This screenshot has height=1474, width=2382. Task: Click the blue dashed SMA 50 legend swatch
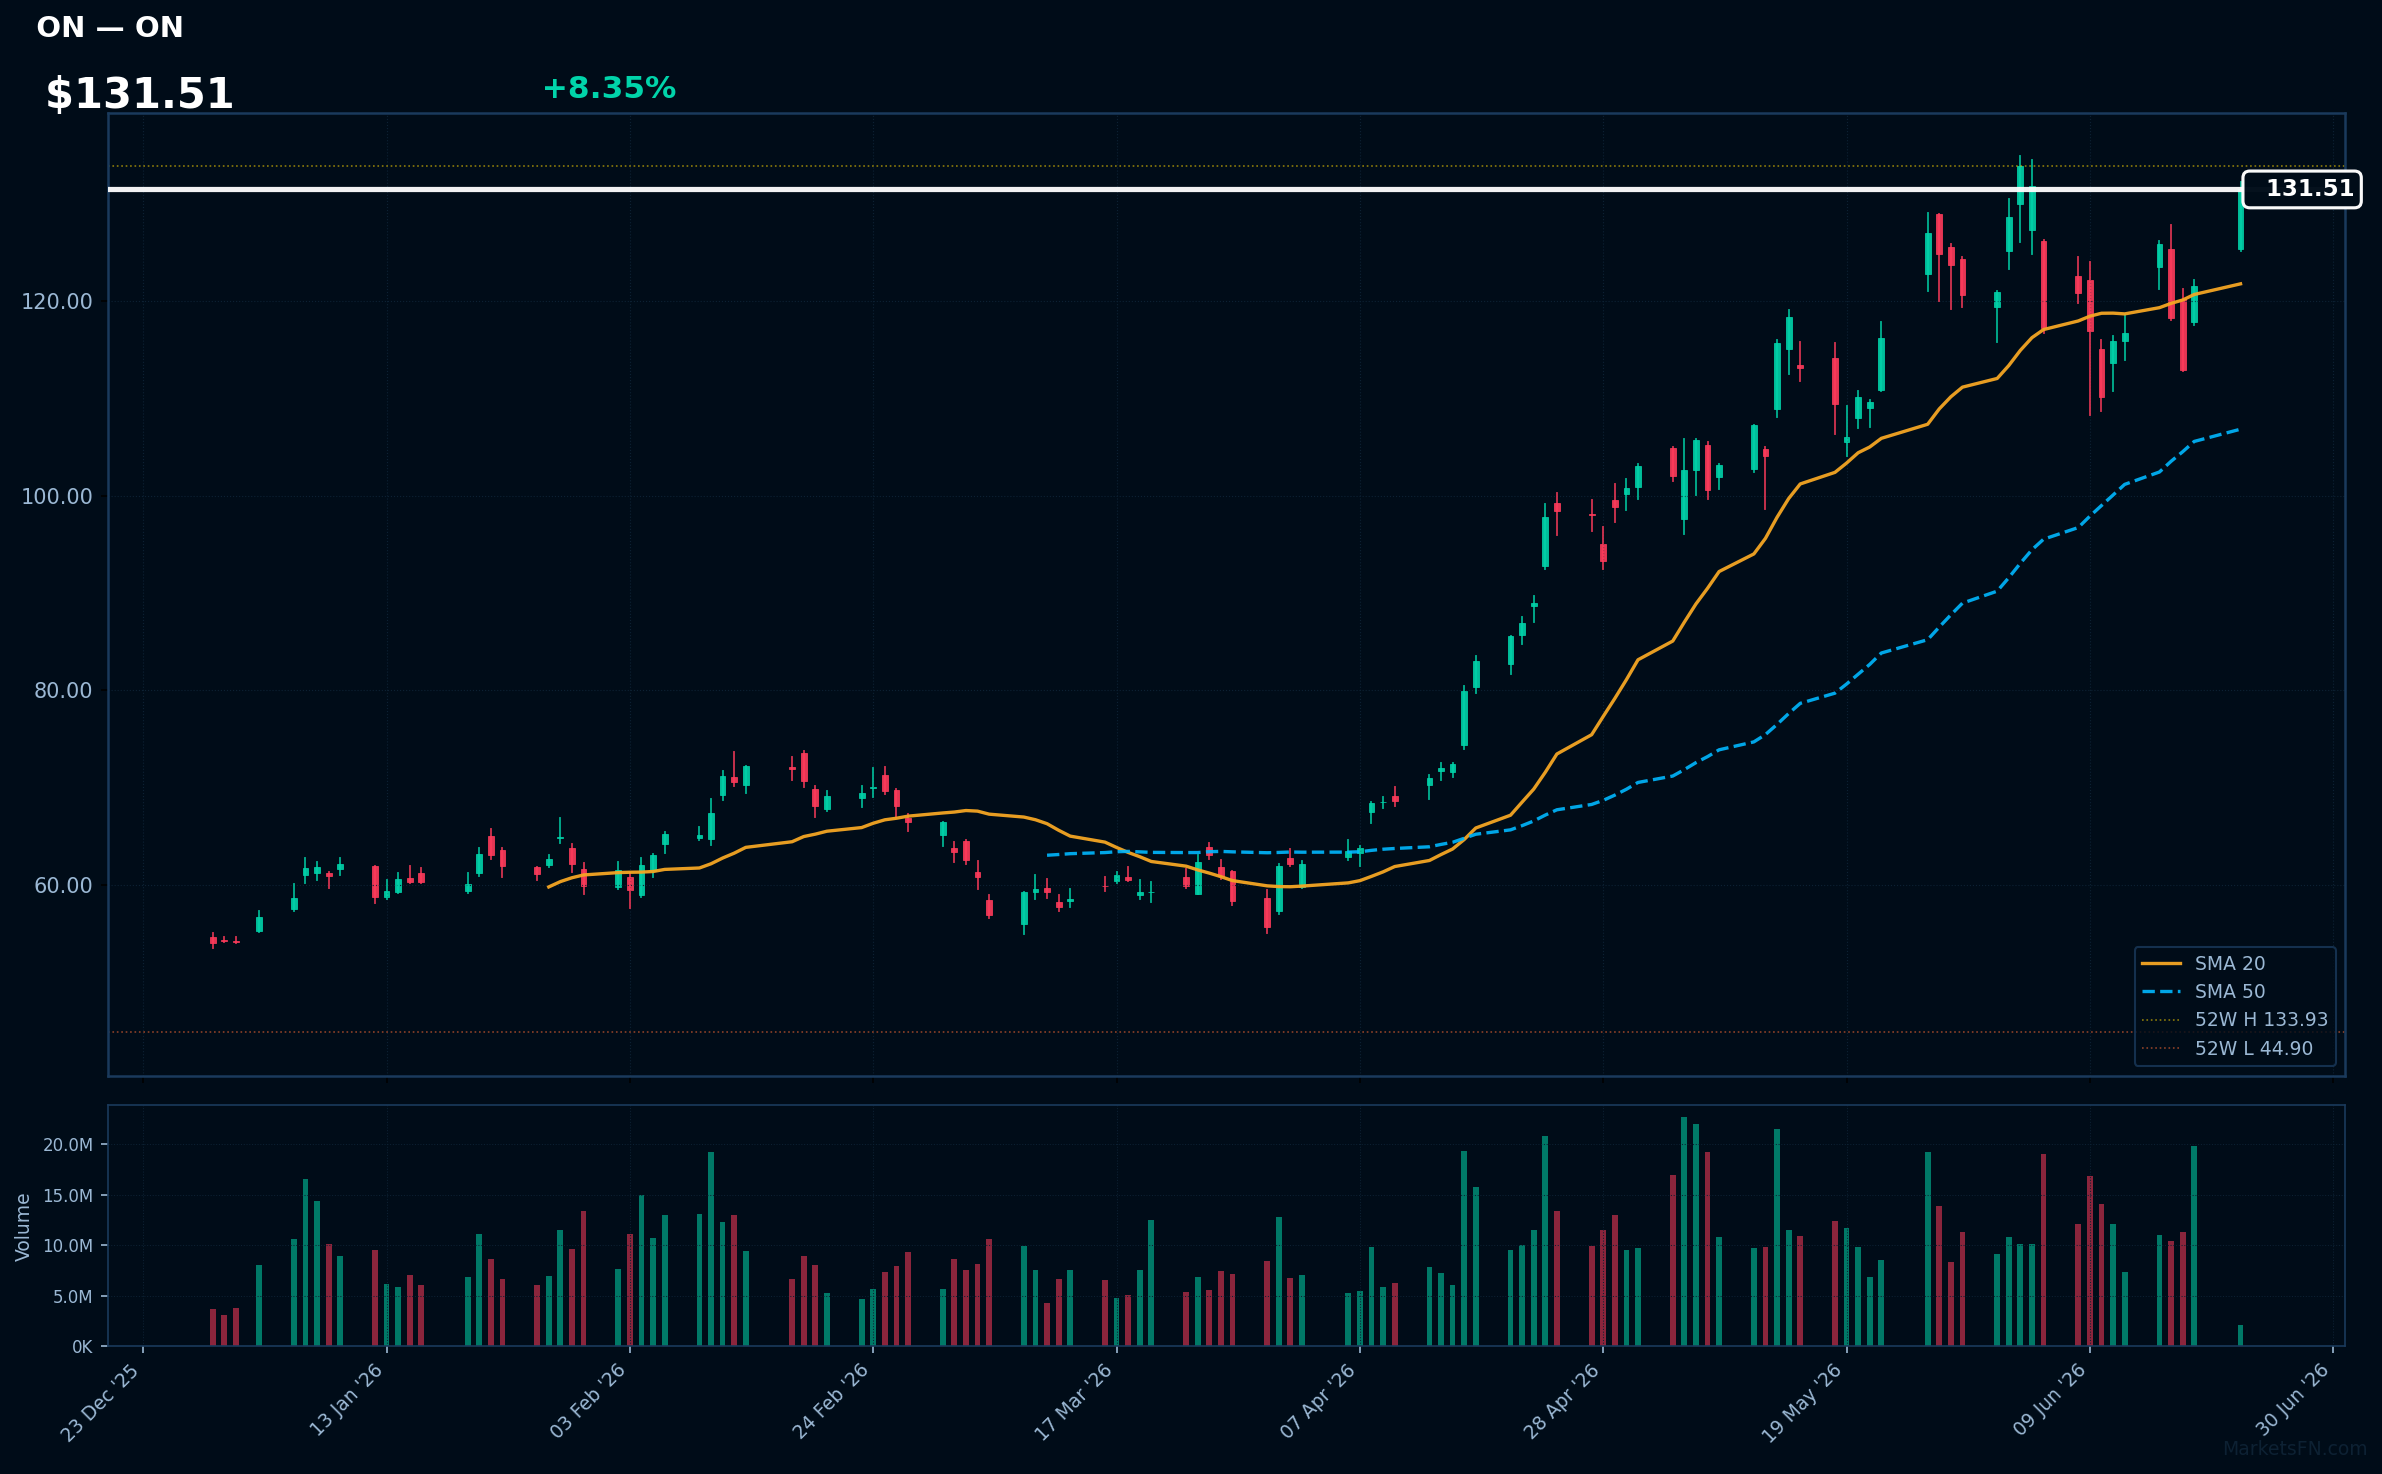[x=2161, y=991]
